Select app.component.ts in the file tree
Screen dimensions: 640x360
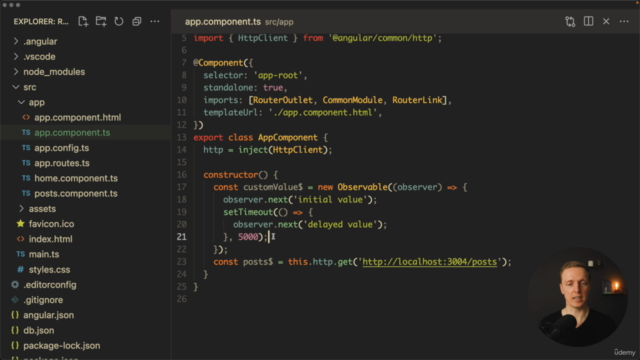coord(72,133)
